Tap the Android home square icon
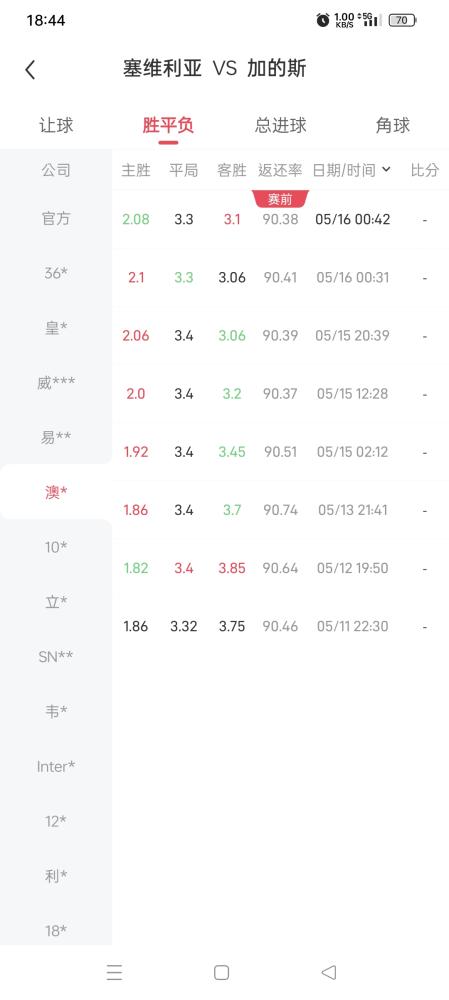 [221, 972]
